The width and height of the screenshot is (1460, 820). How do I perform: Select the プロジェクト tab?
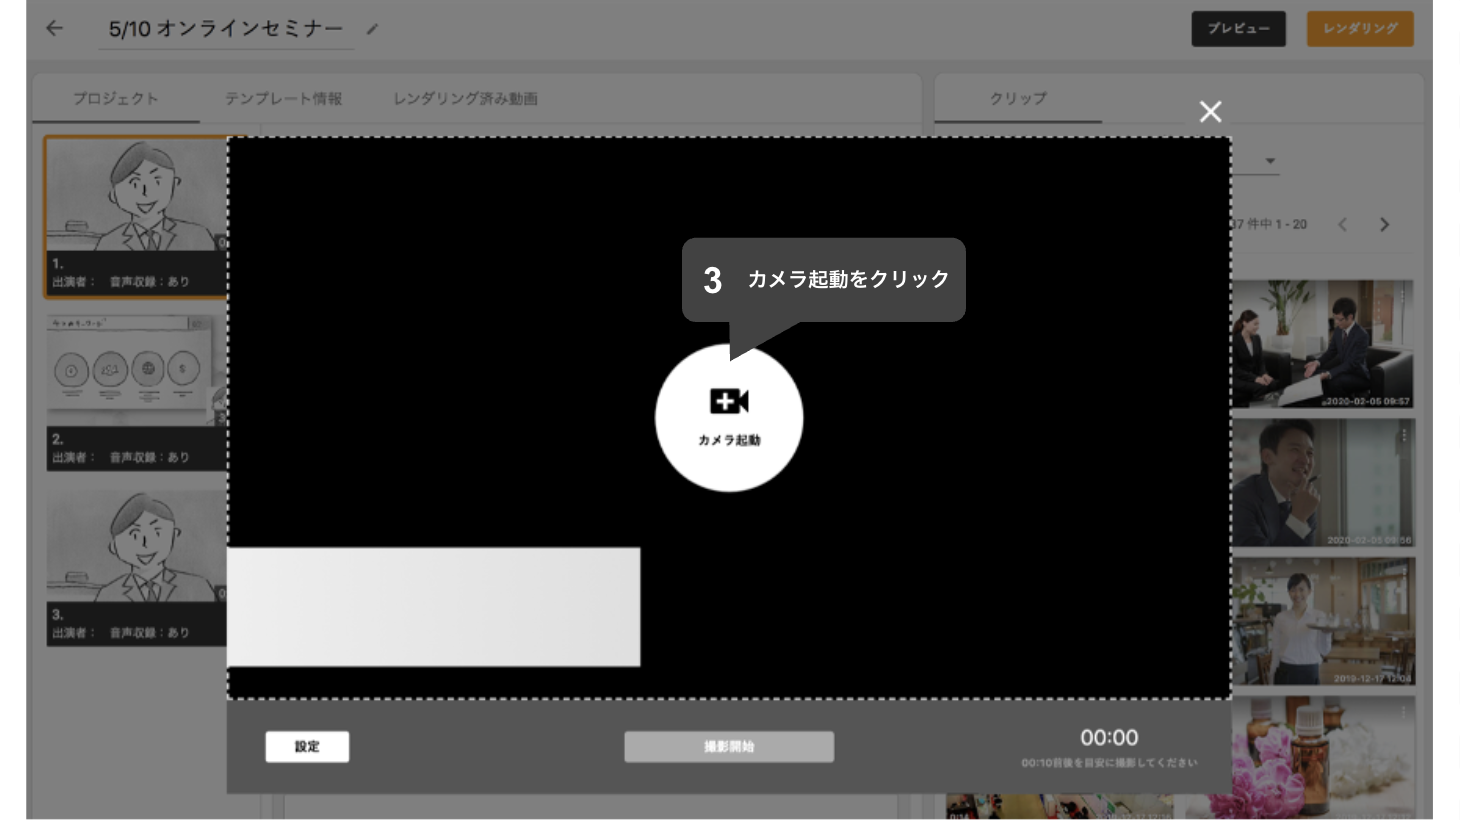(115, 98)
